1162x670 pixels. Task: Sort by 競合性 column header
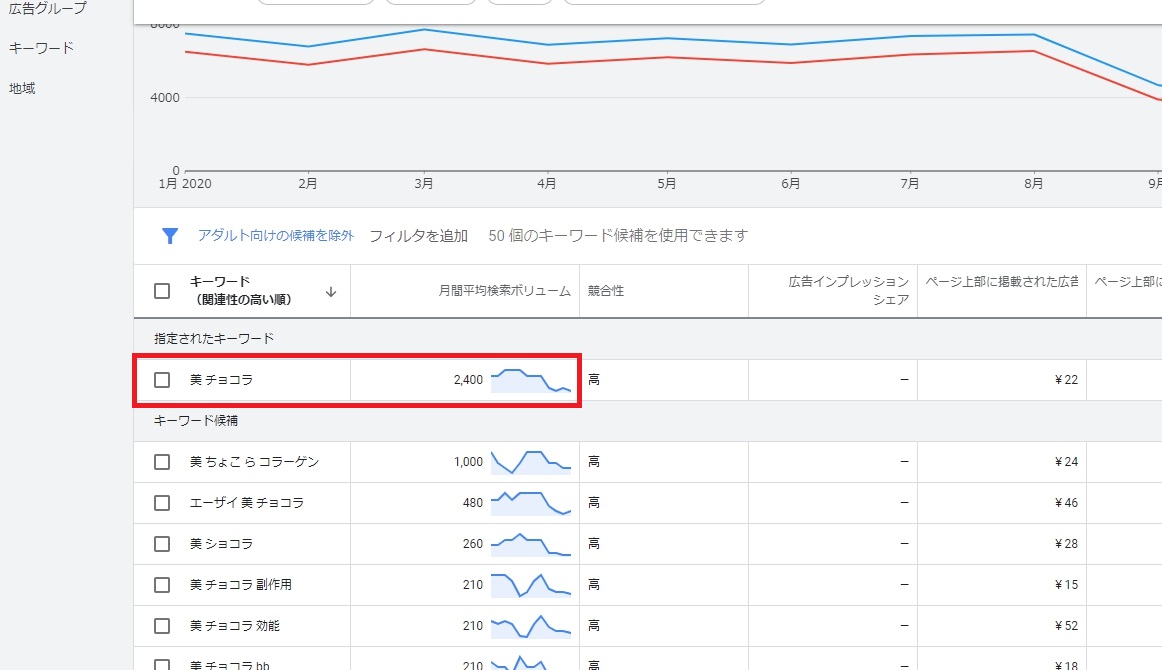606,291
